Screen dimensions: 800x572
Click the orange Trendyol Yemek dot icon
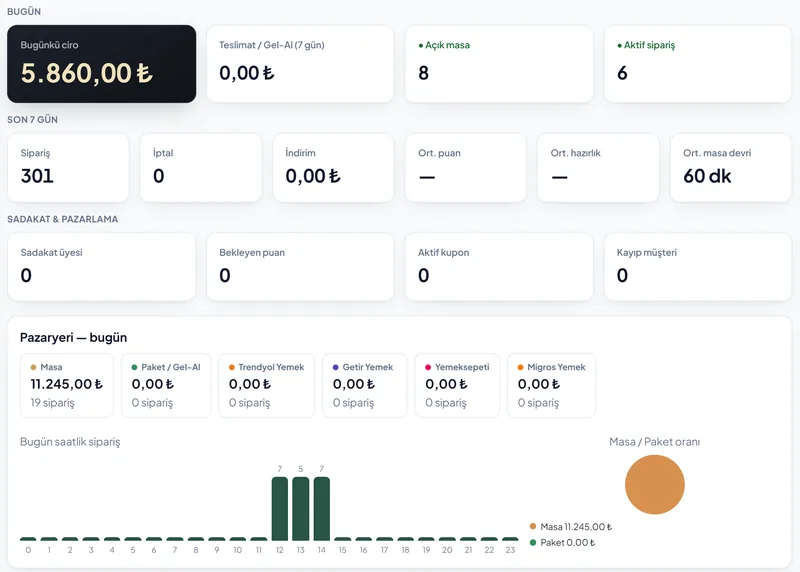pos(232,367)
